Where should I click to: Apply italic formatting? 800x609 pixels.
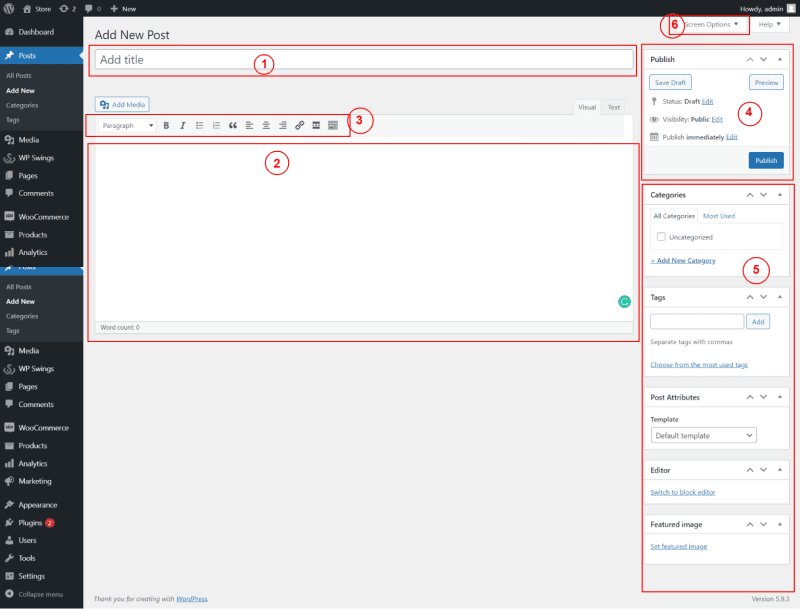point(183,125)
